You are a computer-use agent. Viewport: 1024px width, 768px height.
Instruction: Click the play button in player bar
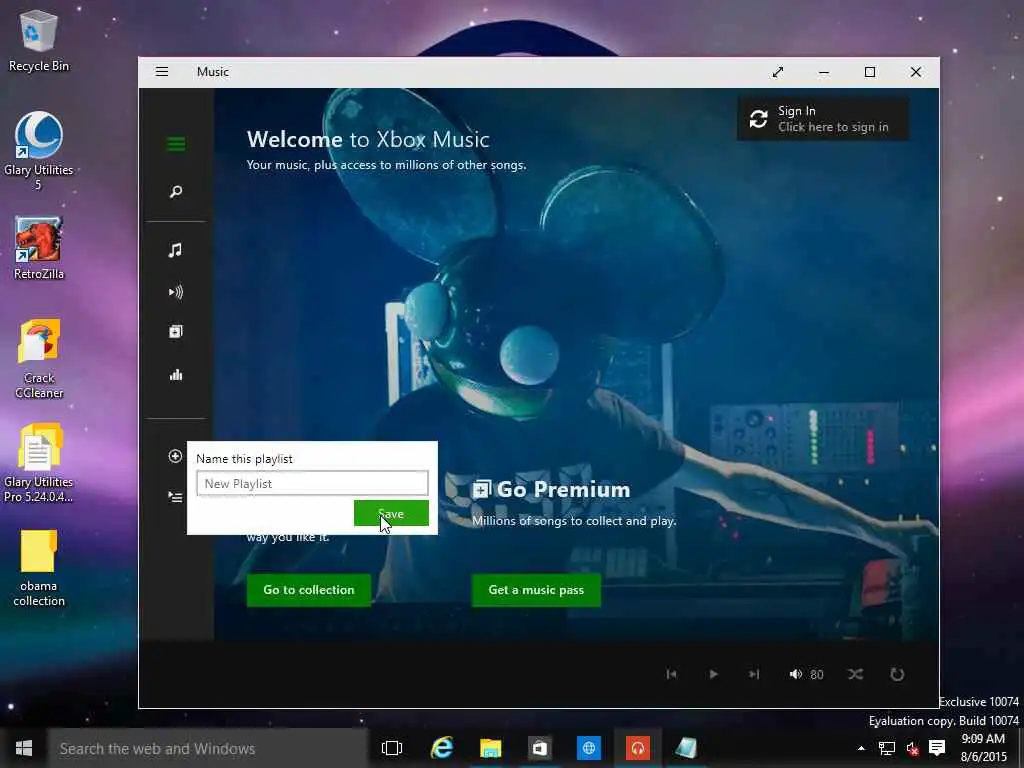coord(713,674)
